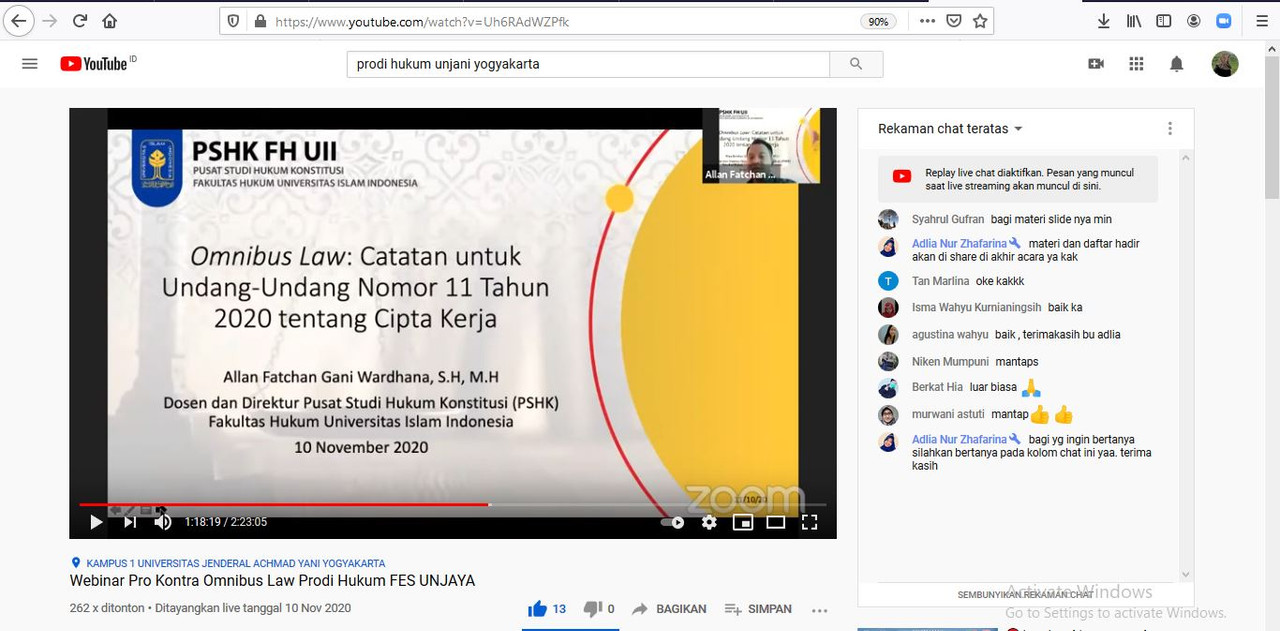The image size is (1280, 631).
Task: Click the Zoom extension icon
Action: [1224, 21]
